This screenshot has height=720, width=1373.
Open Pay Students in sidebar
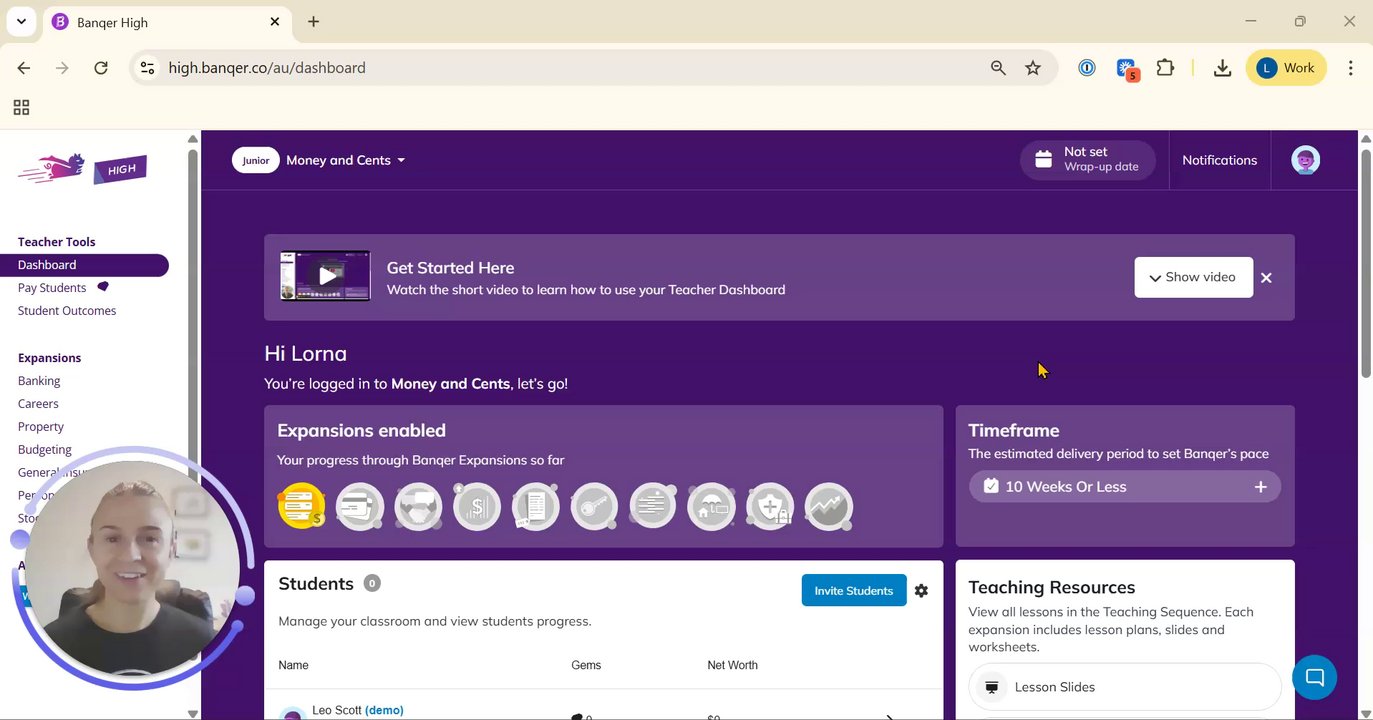[52, 288]
